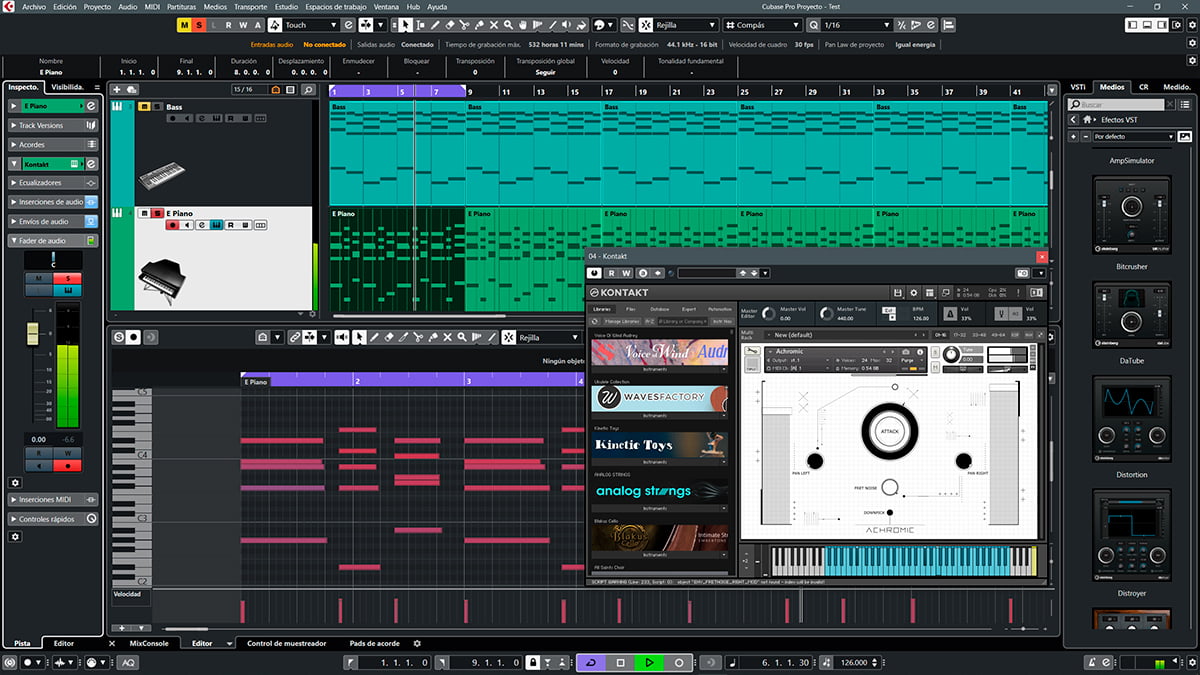Viewport: 1200px width, 675px height.
Task: Toggle the global Mute M button
Action: [x=184, y=24]
